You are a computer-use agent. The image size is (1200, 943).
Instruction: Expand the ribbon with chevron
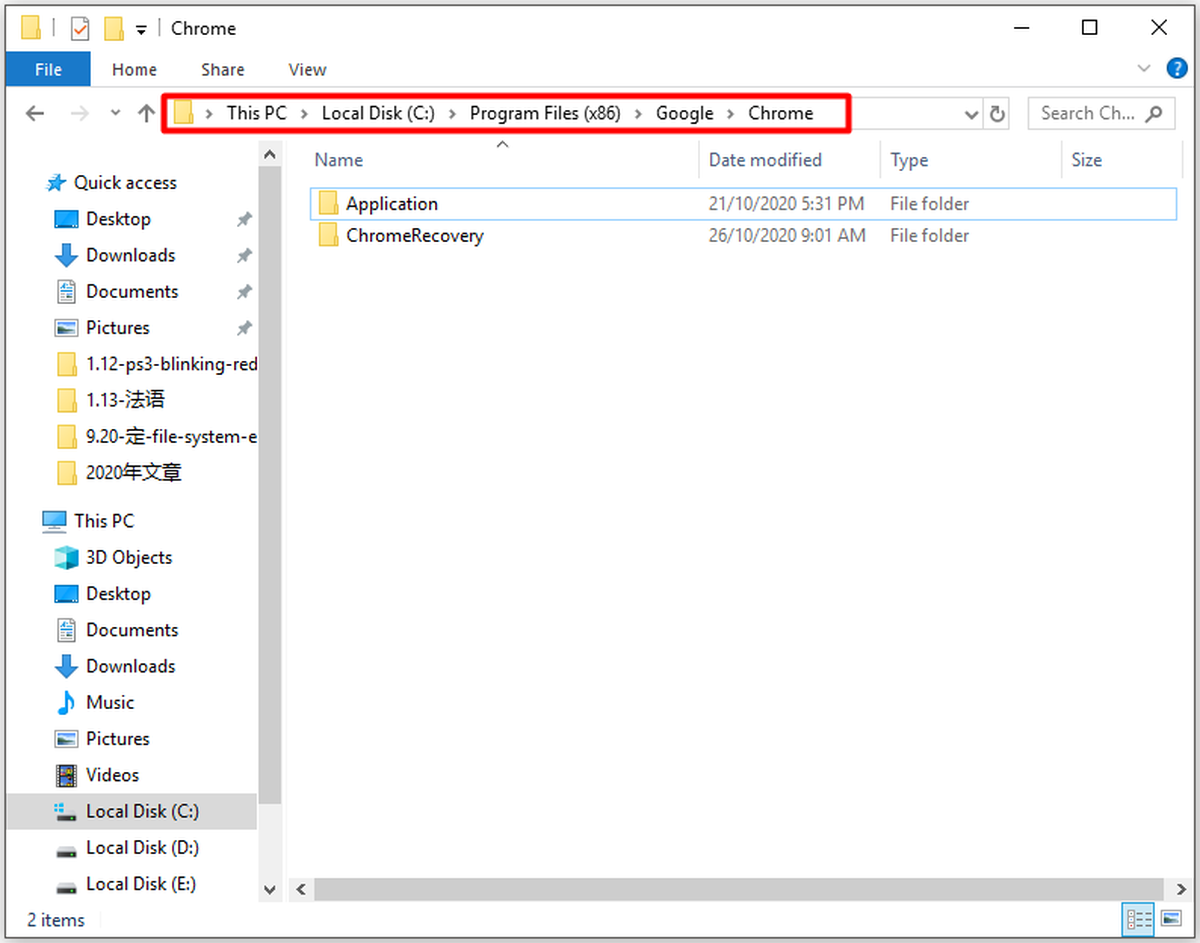click(x=1144, y=68)
